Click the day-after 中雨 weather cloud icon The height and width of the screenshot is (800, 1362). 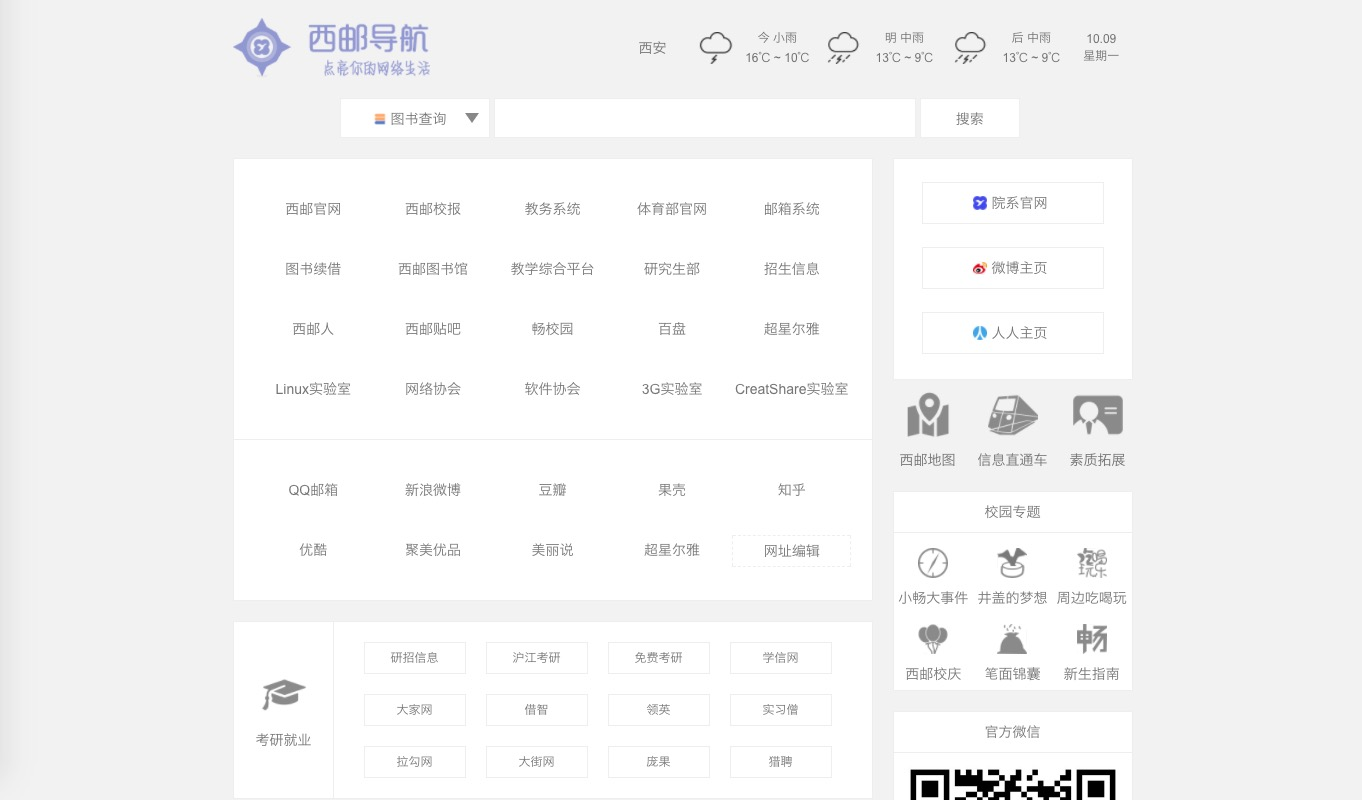[x=970, y=47]
